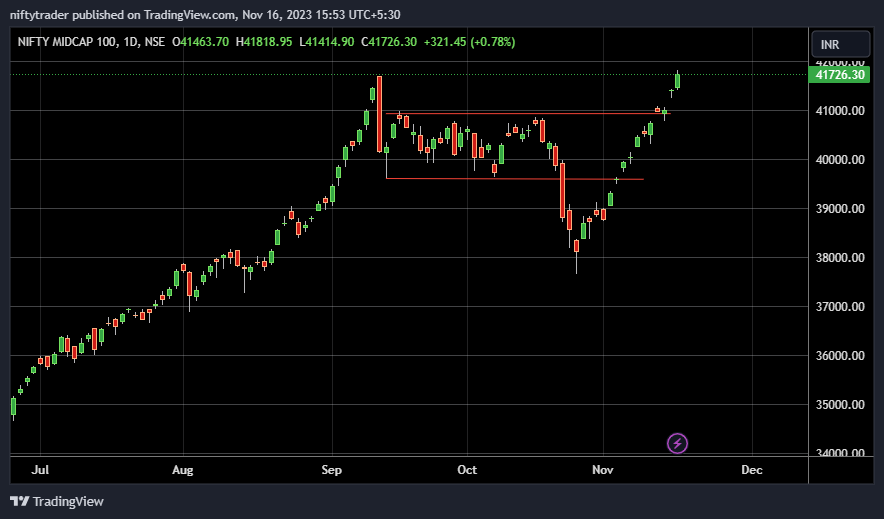Viewport: 884px width, 519px height.
Task: Click the 35000.00 price axis label
Action: click(839, 405)
